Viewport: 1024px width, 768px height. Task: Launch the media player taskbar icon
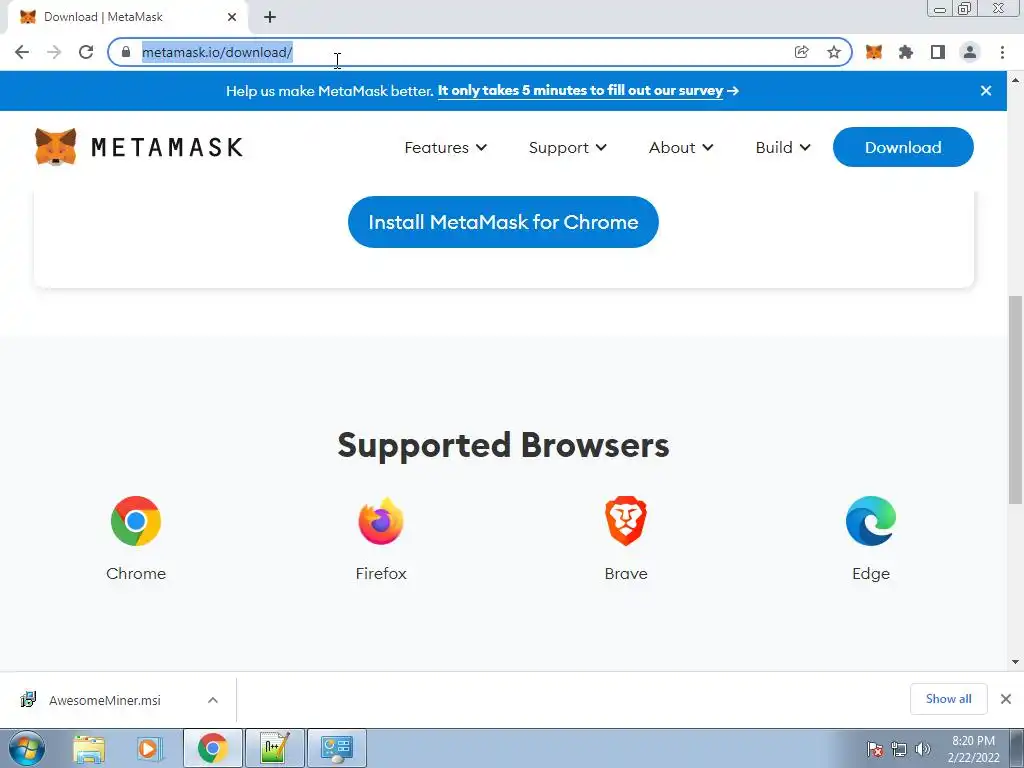click(x=150, y=748)
